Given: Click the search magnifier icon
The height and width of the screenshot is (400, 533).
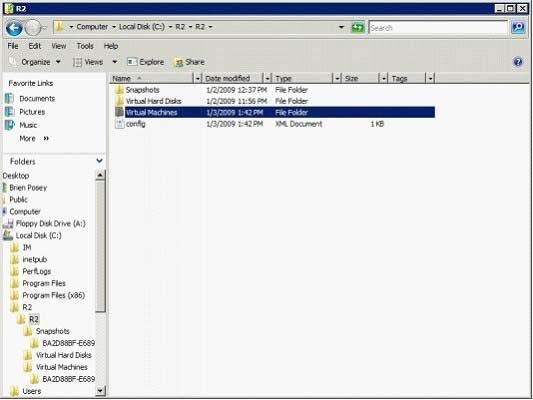Looking at the screenshot, I should (518, 27).
